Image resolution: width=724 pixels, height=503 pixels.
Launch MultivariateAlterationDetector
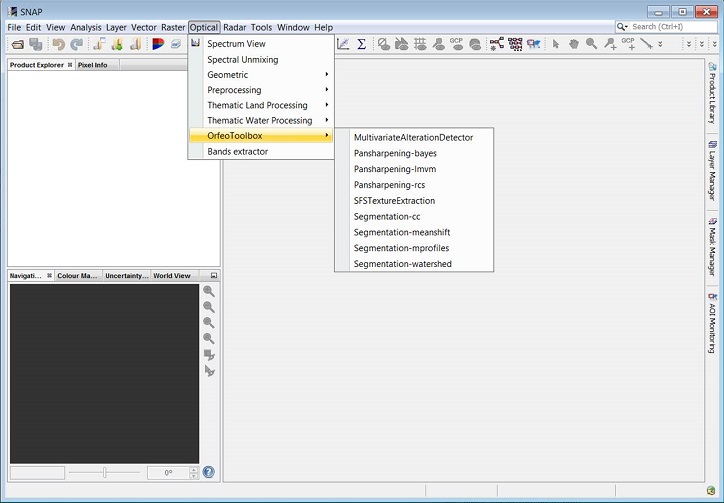pyautogui.click(x=414, y=137)
